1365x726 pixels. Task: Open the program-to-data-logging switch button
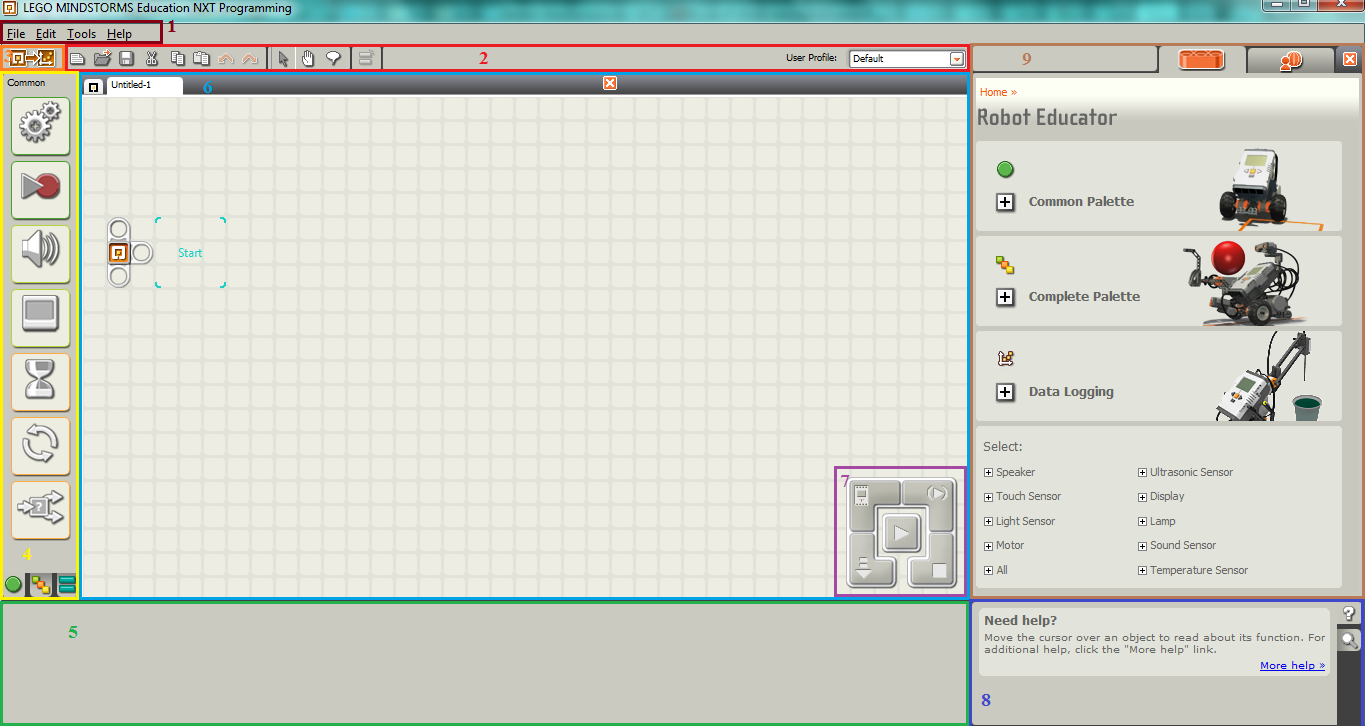click(x=33, y=58)
